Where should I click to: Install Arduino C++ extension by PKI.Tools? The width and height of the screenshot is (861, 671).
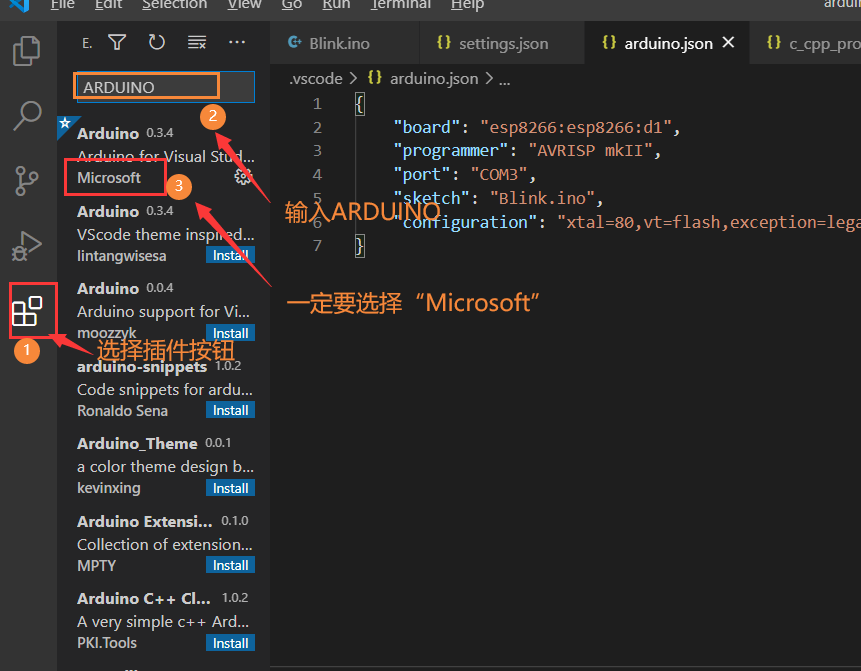(230, 643)
